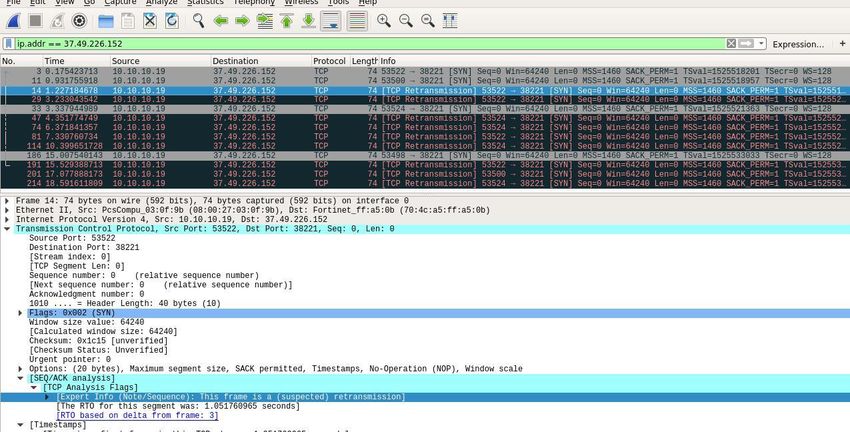Collapse the [Timestamps] node
Screen dimensions: 850x432
click(x=20, y=425)
